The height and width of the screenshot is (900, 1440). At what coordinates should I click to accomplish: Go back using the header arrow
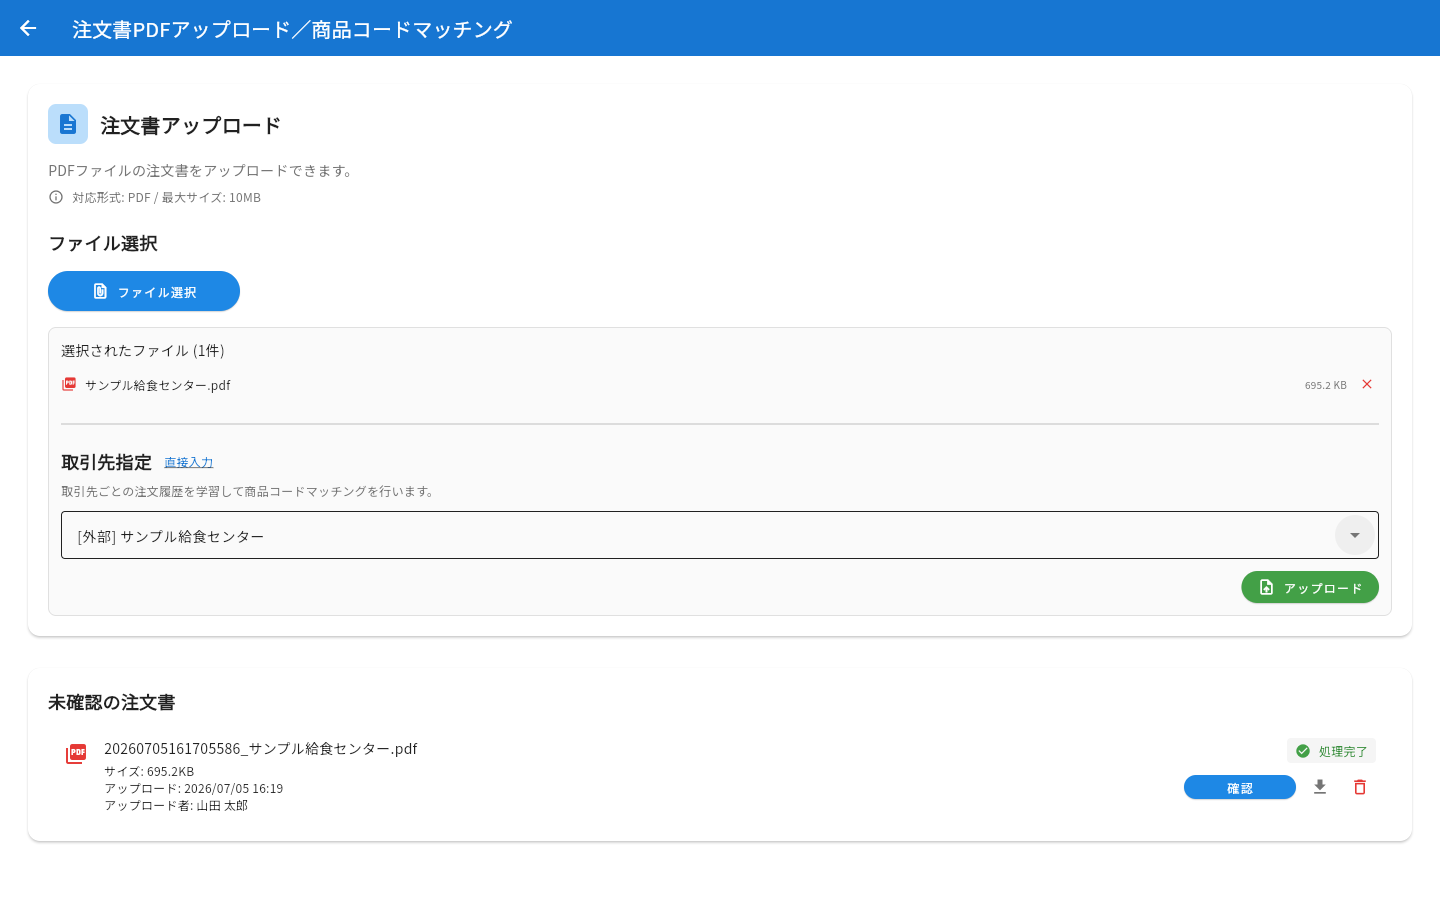[28, 28]
